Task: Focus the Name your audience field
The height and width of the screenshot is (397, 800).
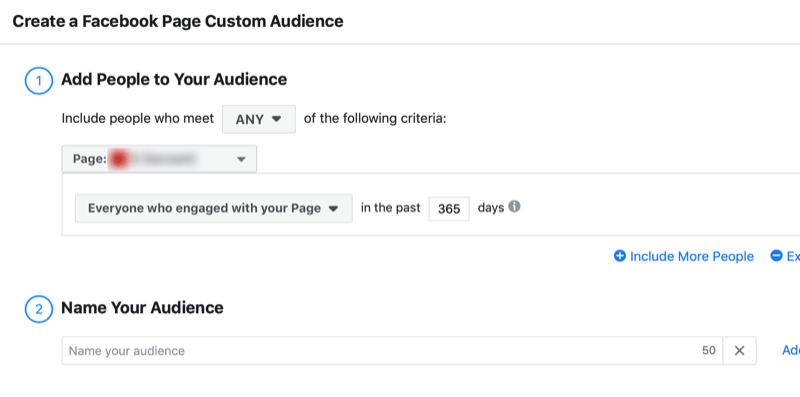Action: [x=392, y=351]
